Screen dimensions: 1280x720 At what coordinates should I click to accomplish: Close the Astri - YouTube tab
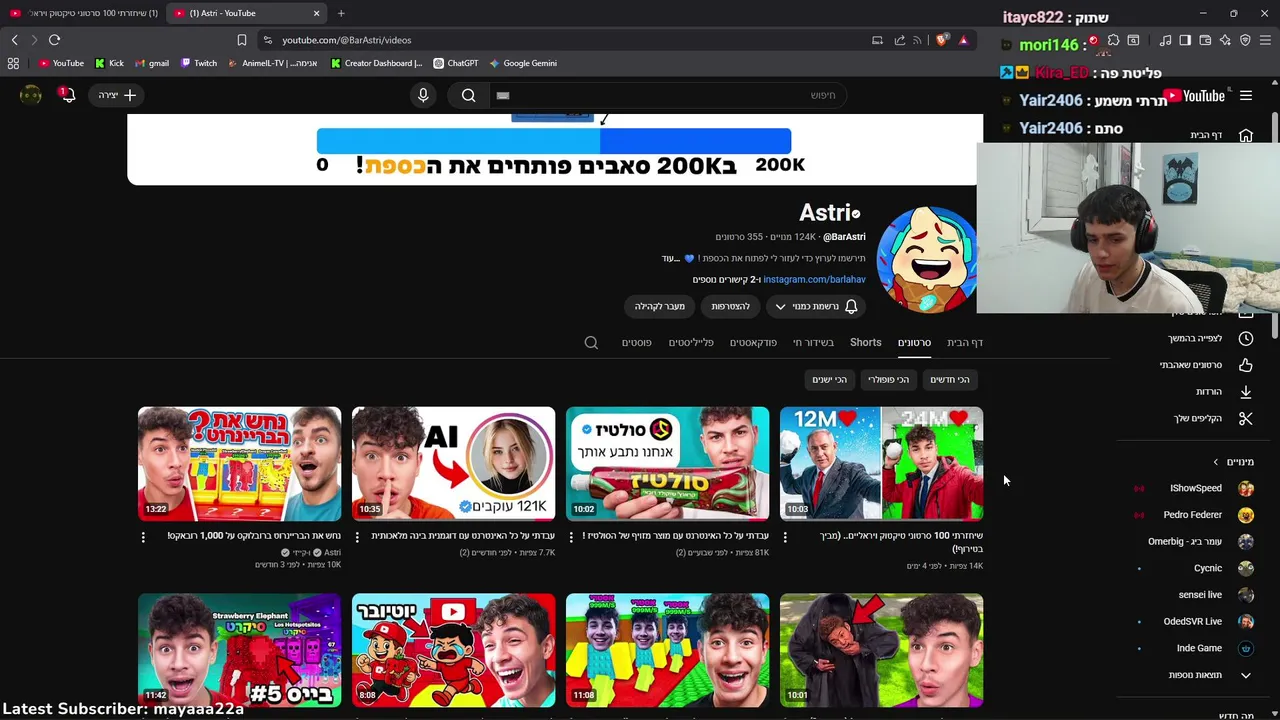click(316, 13)
